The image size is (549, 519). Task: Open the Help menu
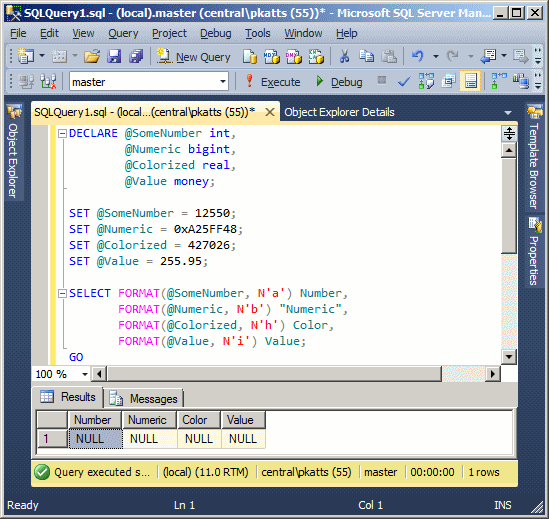click(x=347, y=33)
